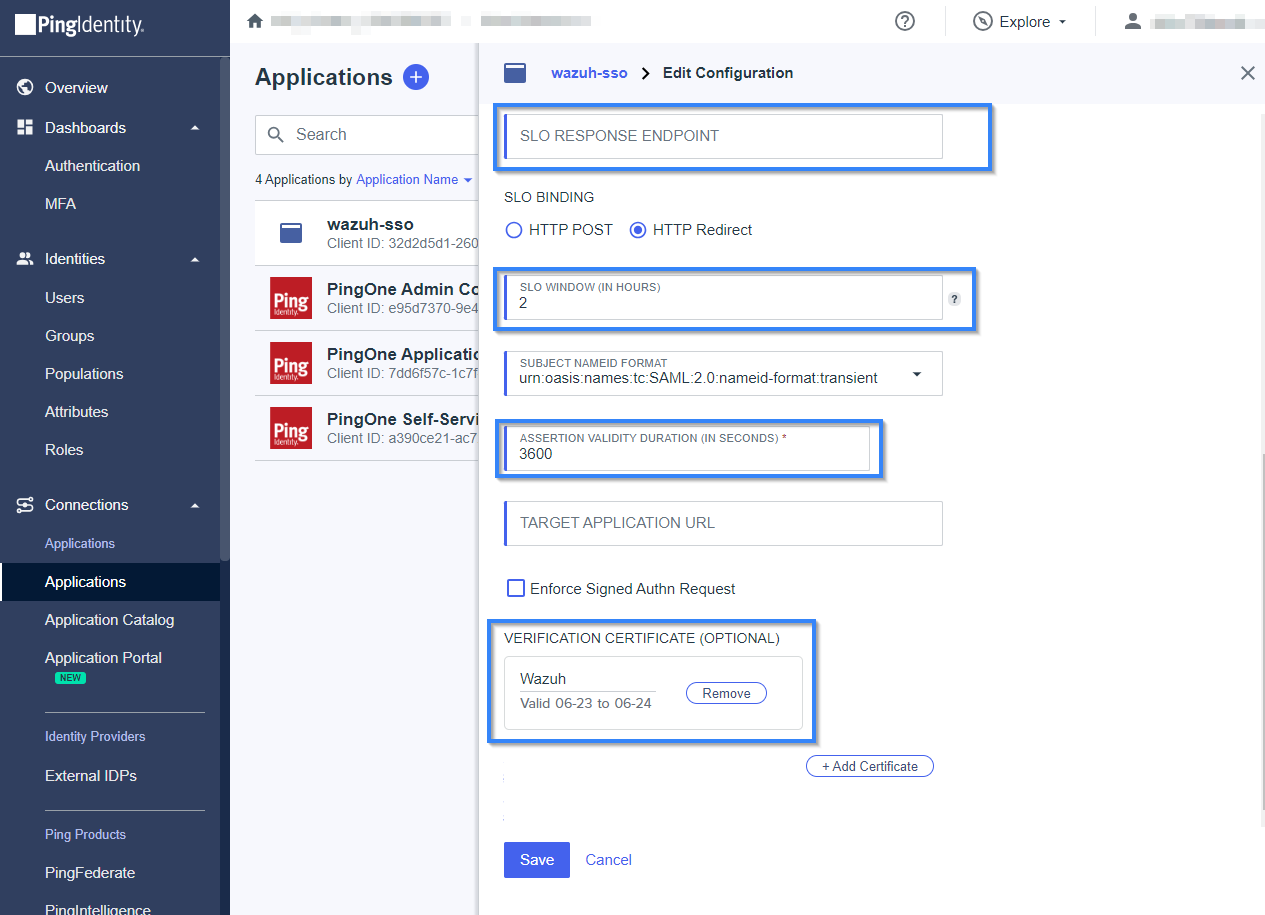Click the SLO Window hours field

pyautogui.click(x=723, y=297)
